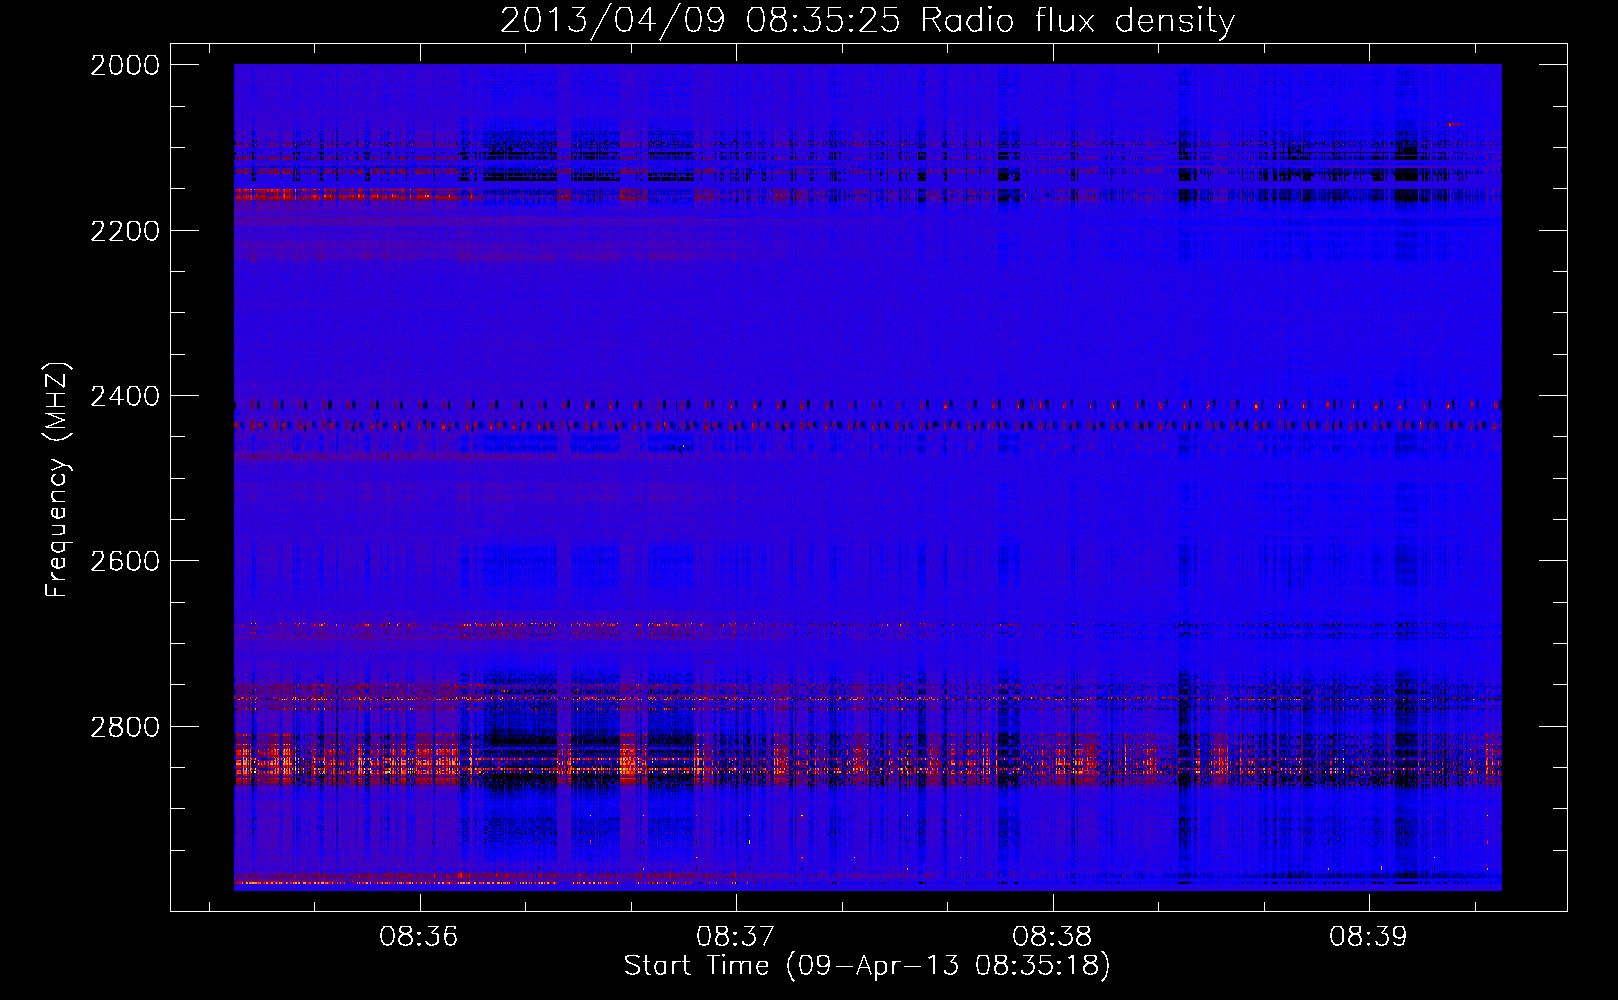The height and width of the screenshot is (1000, 1618).
Task: Click the 2400 frequency axis label
Action: tap(125, 396)
